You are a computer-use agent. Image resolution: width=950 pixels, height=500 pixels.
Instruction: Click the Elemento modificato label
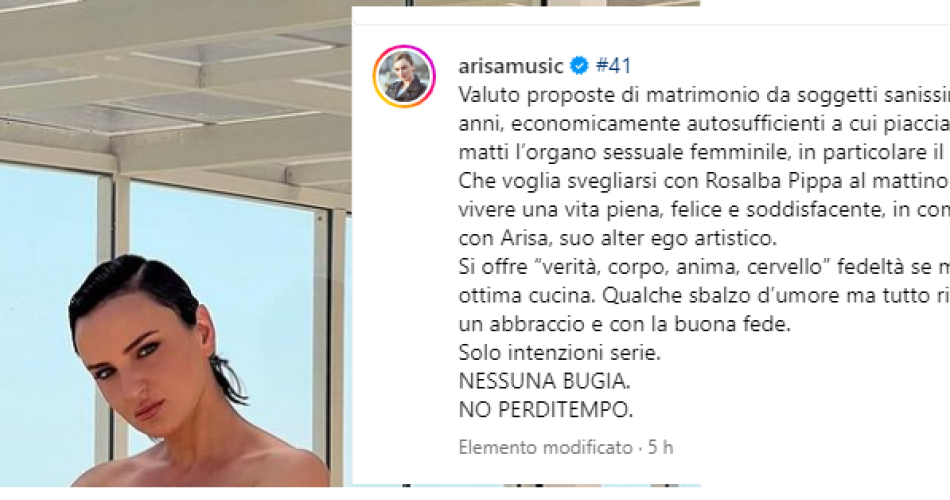click(x=545, y=447)
